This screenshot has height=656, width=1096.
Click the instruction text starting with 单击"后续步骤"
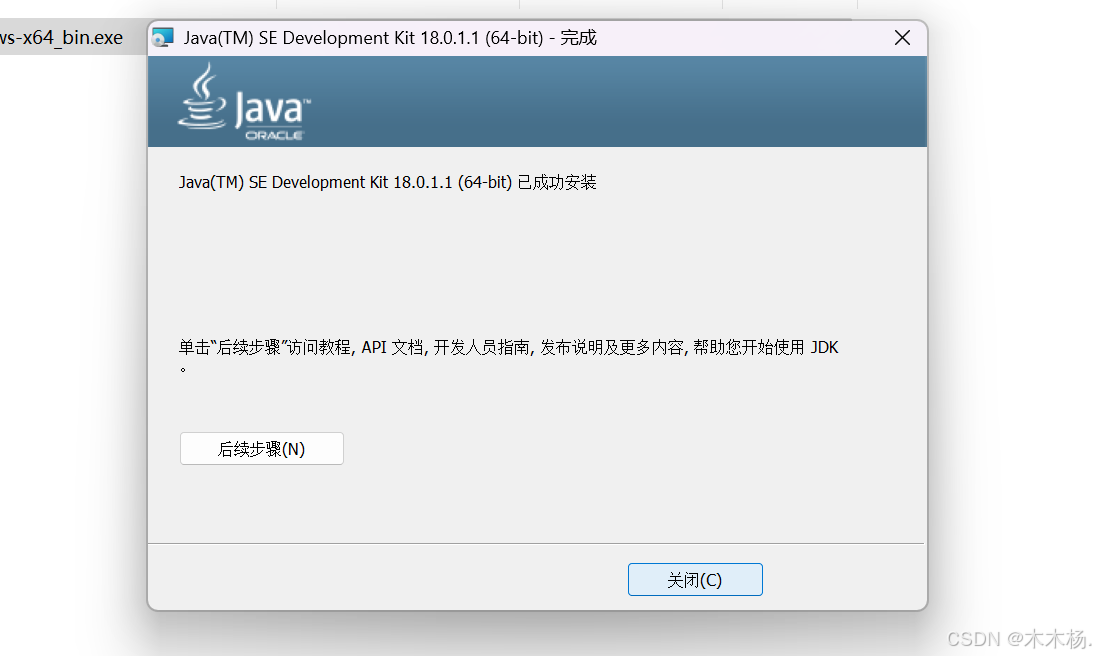(508, 356)
